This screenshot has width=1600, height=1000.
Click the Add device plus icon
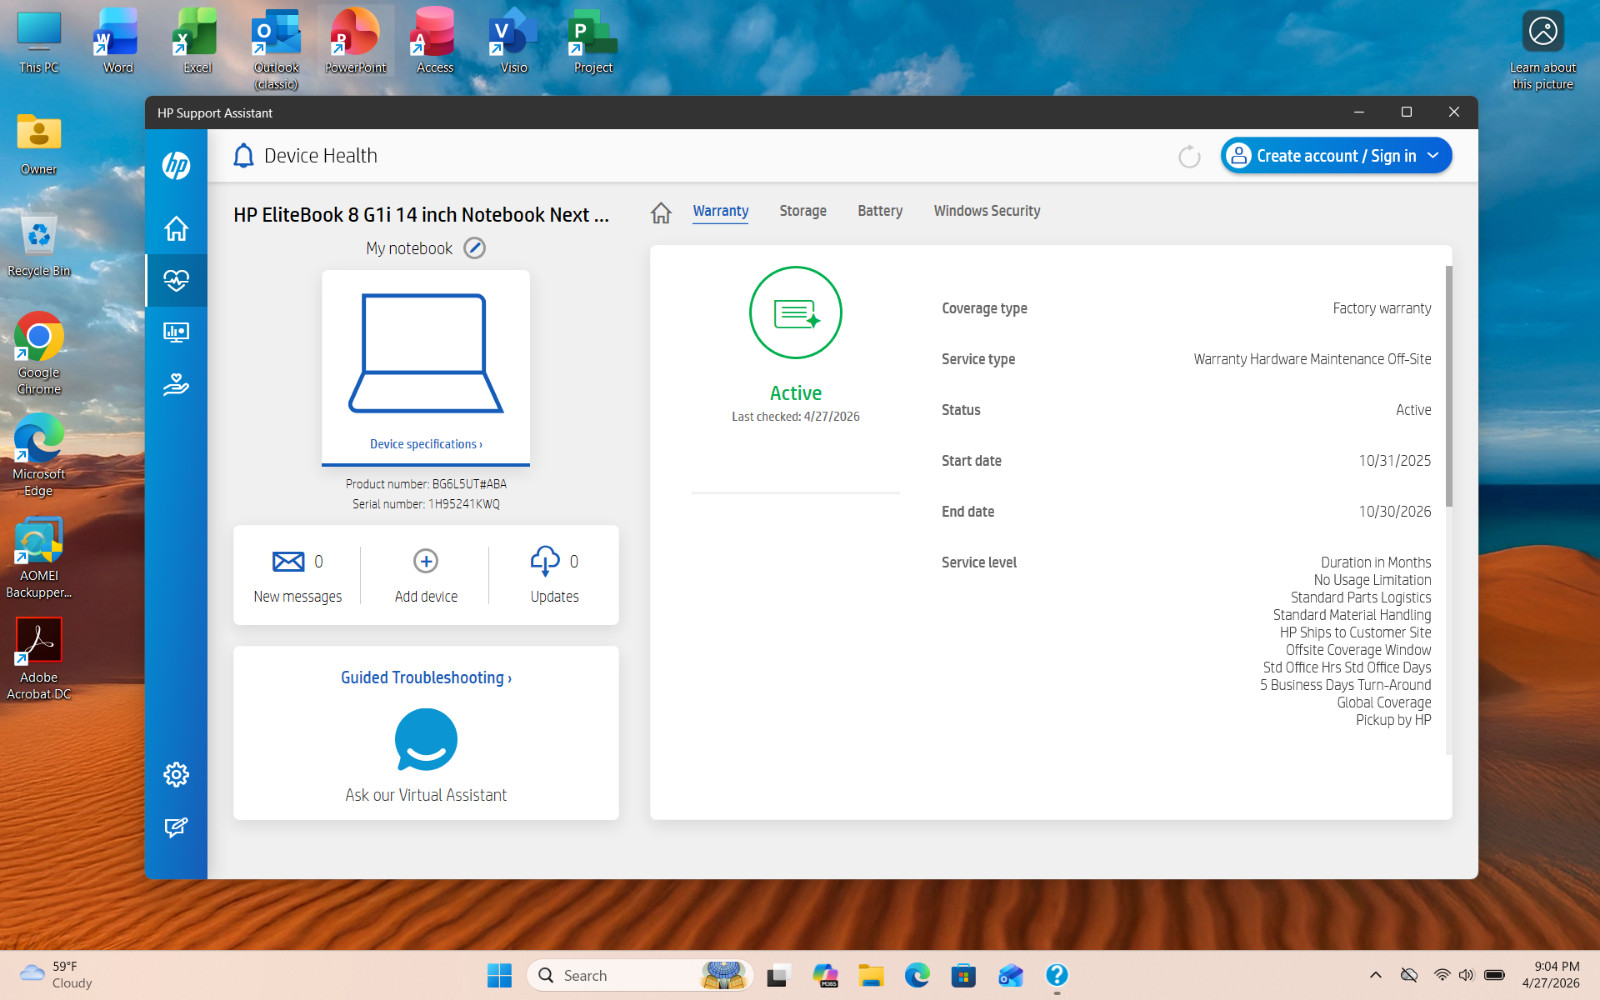(426, 561)
